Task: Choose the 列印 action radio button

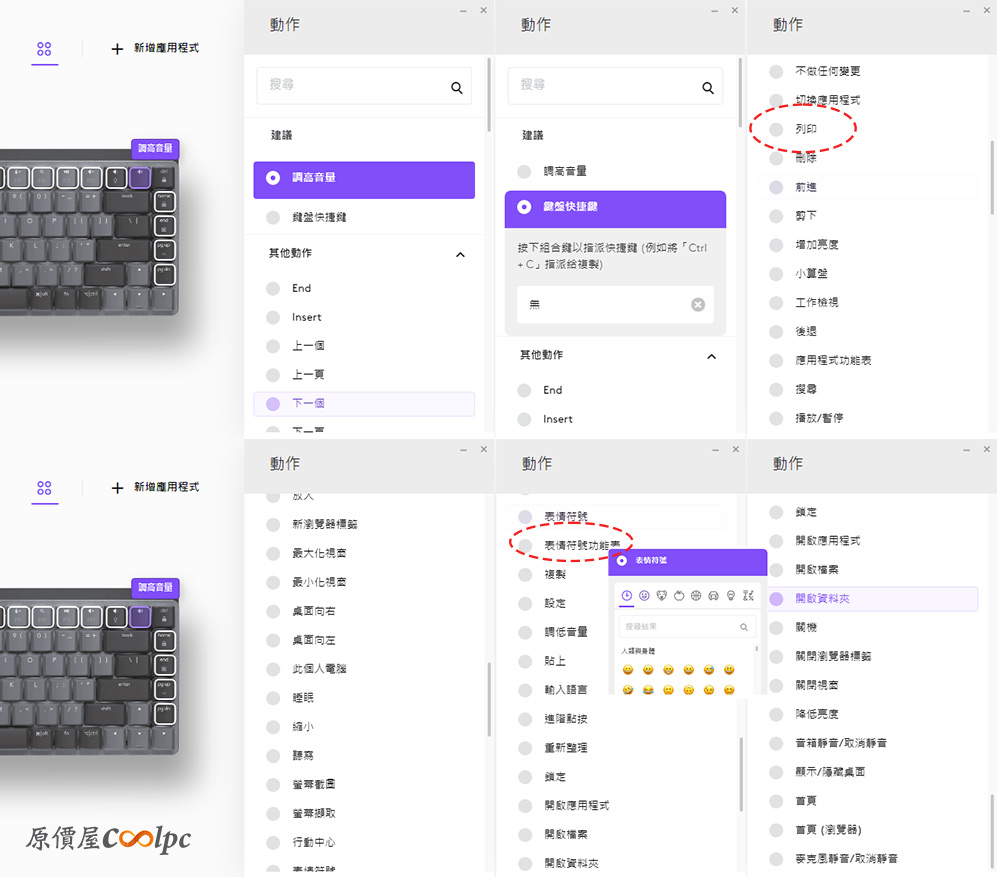Action: coord(776,129)
